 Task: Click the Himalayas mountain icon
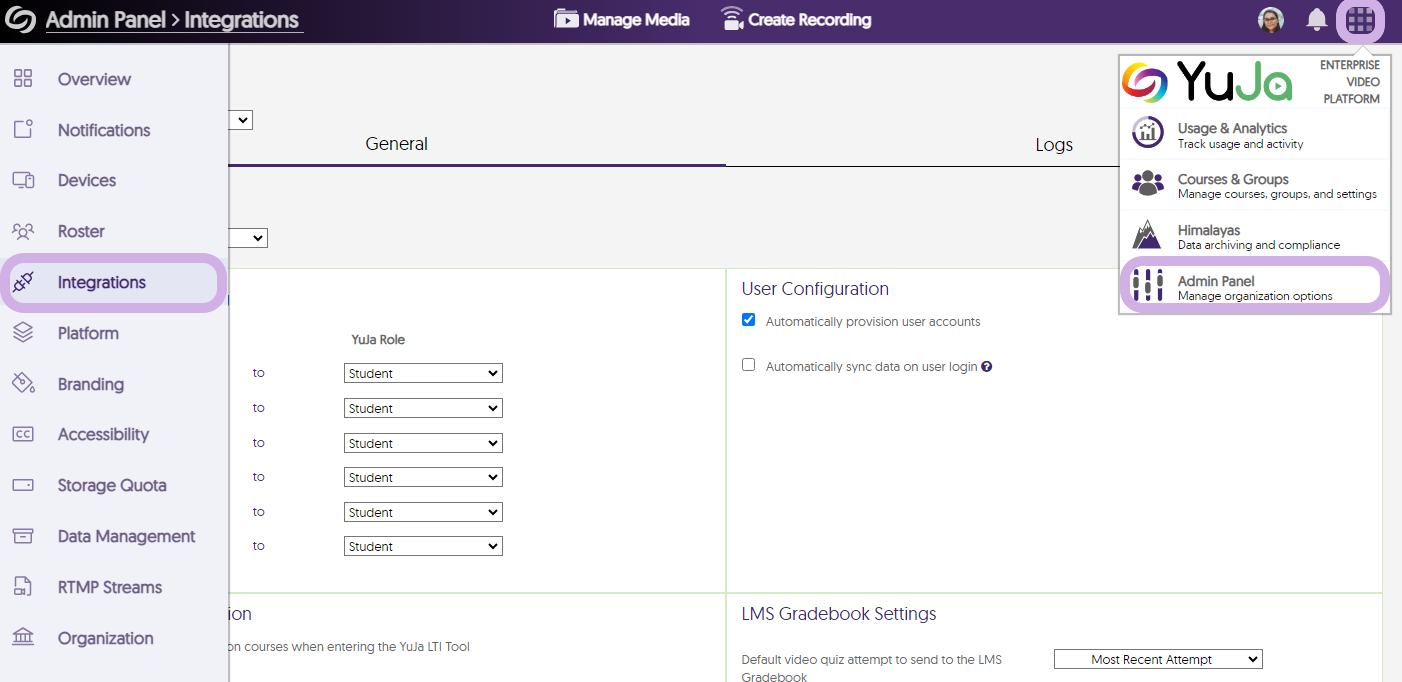click(1147, 235)
